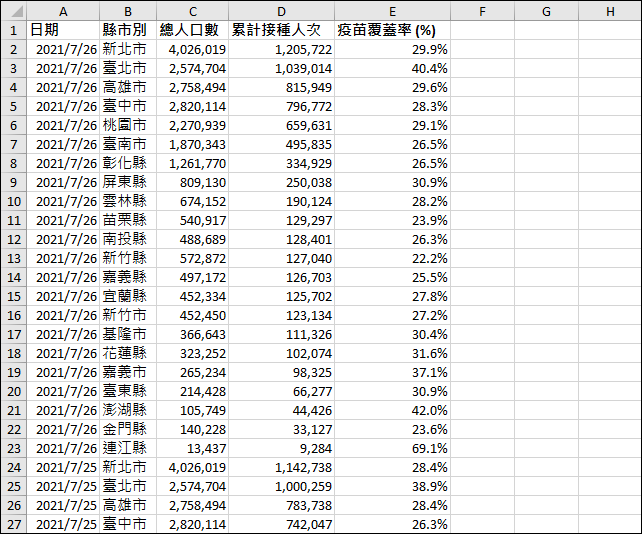Select column A header
642x534 pixels.
click(x=63, y=11)
